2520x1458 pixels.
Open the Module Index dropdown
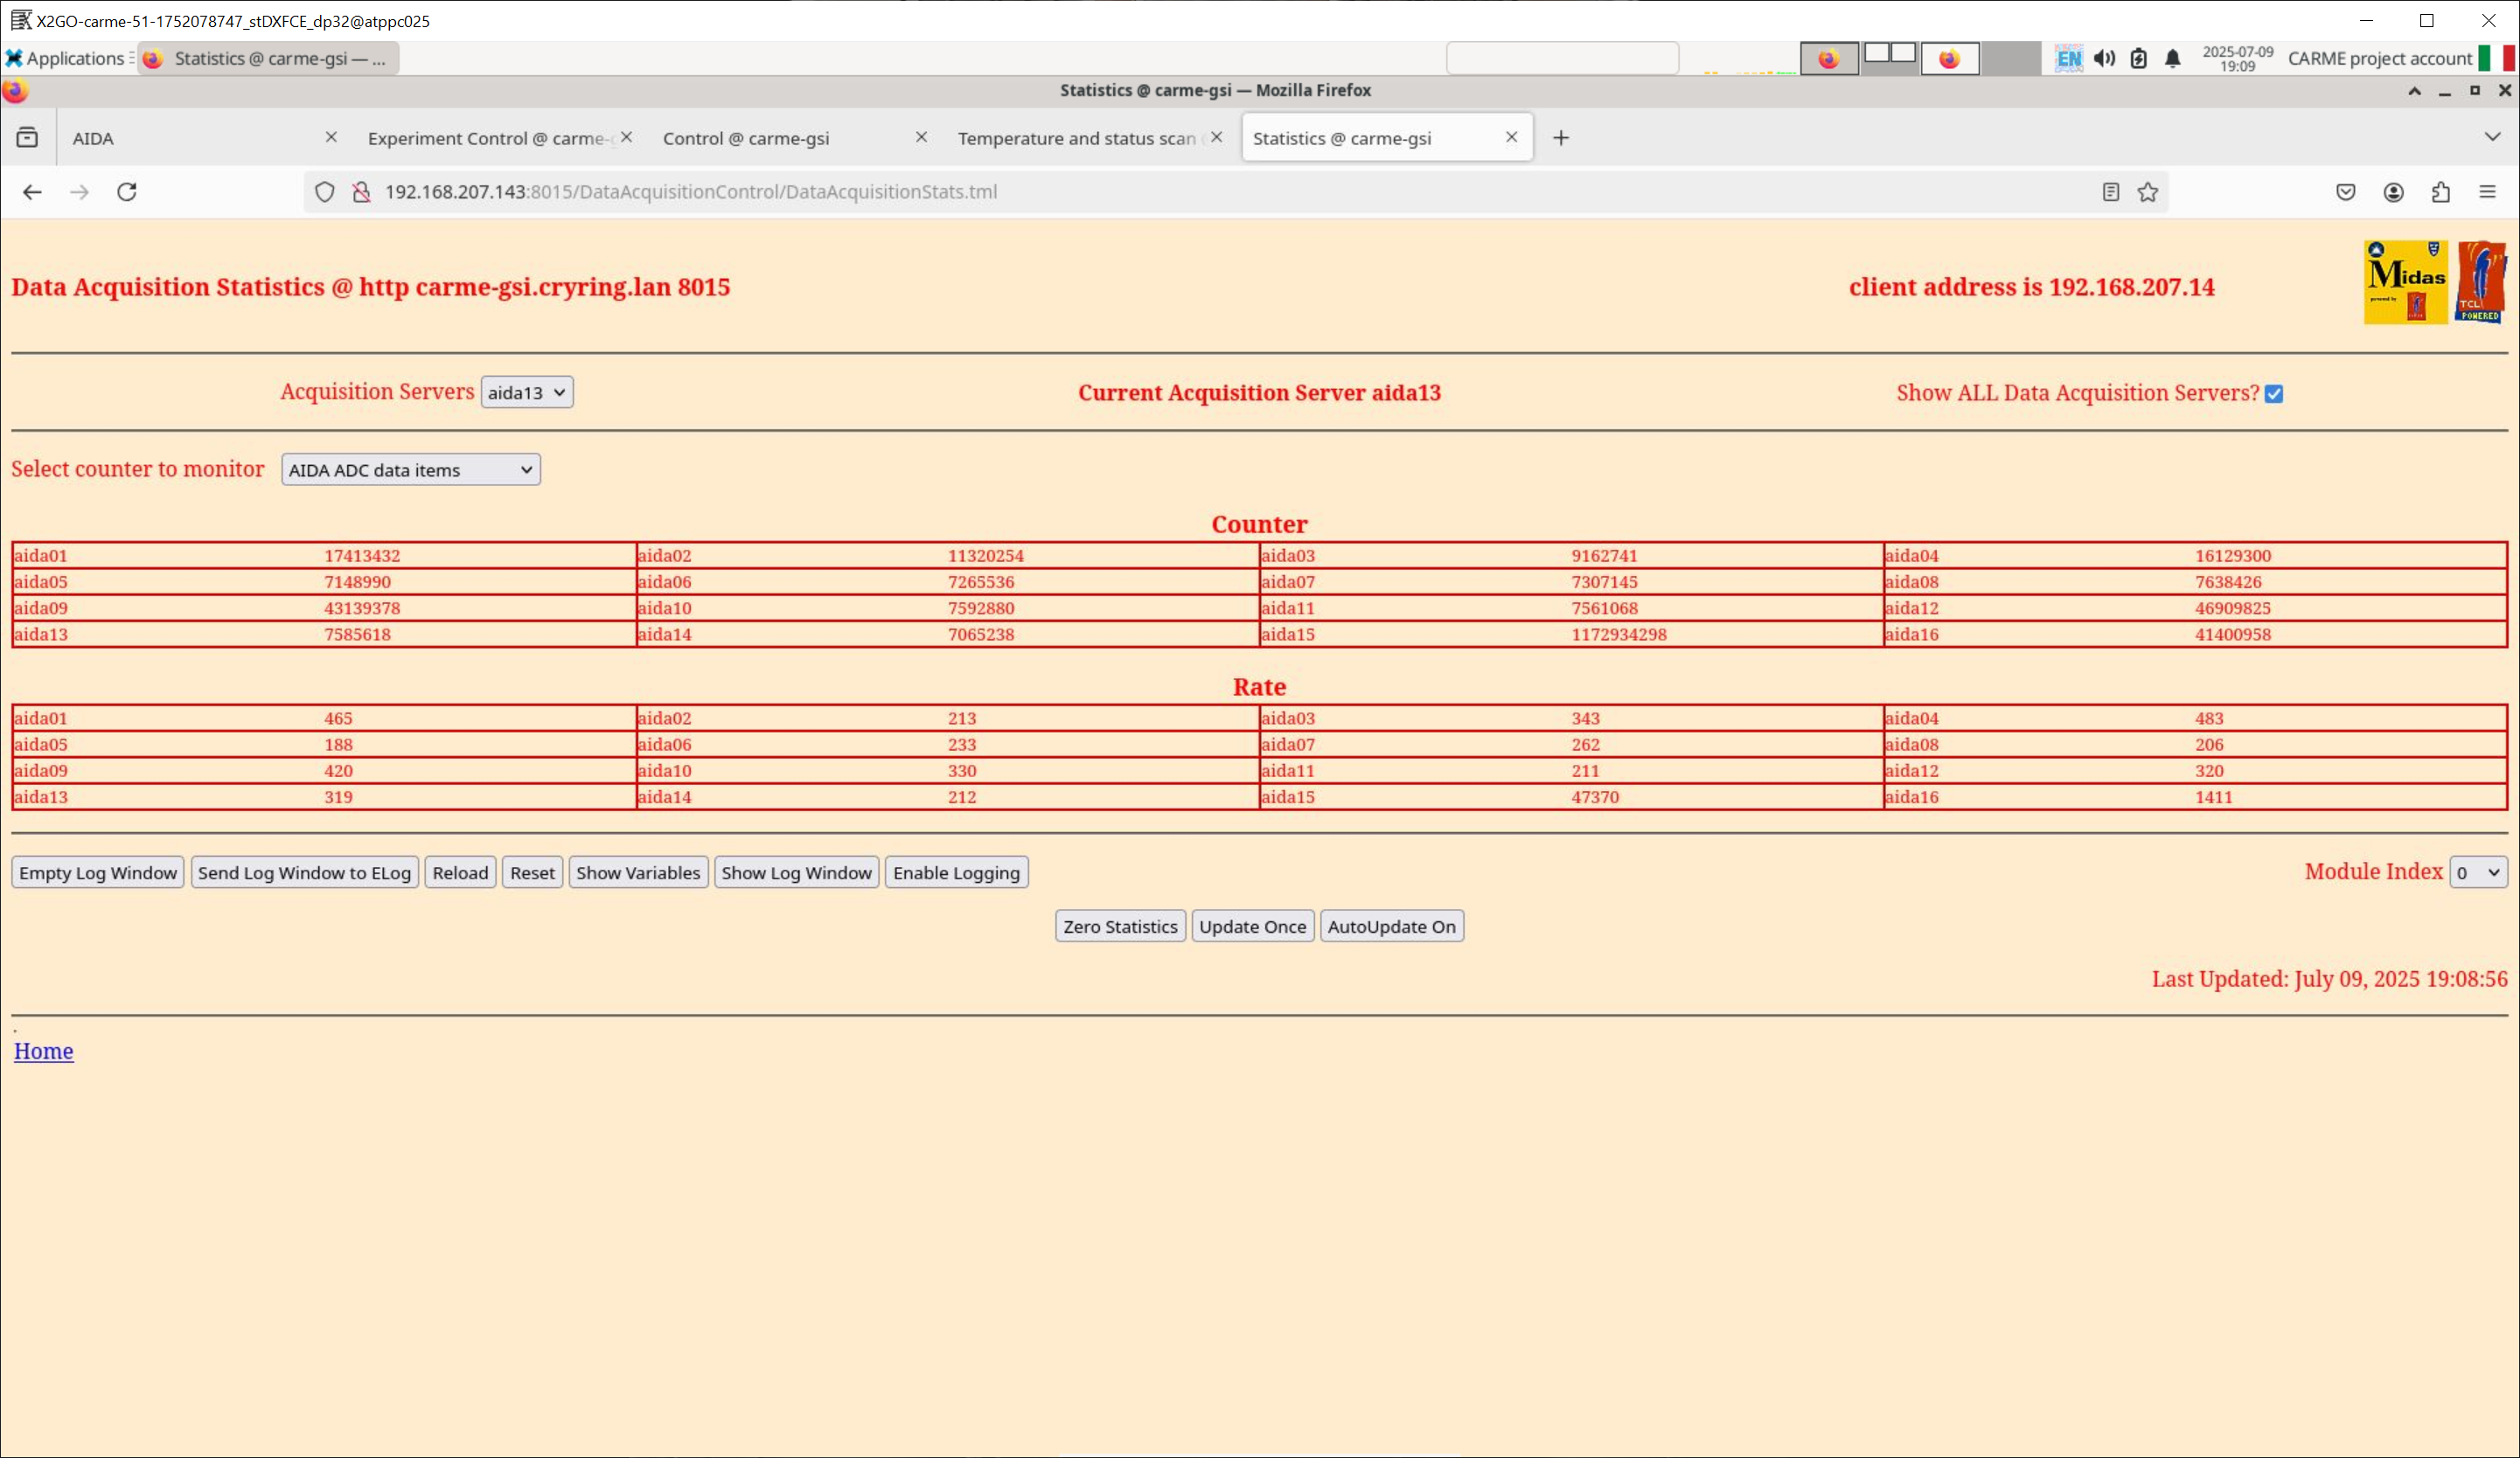tap(2477, 872)
